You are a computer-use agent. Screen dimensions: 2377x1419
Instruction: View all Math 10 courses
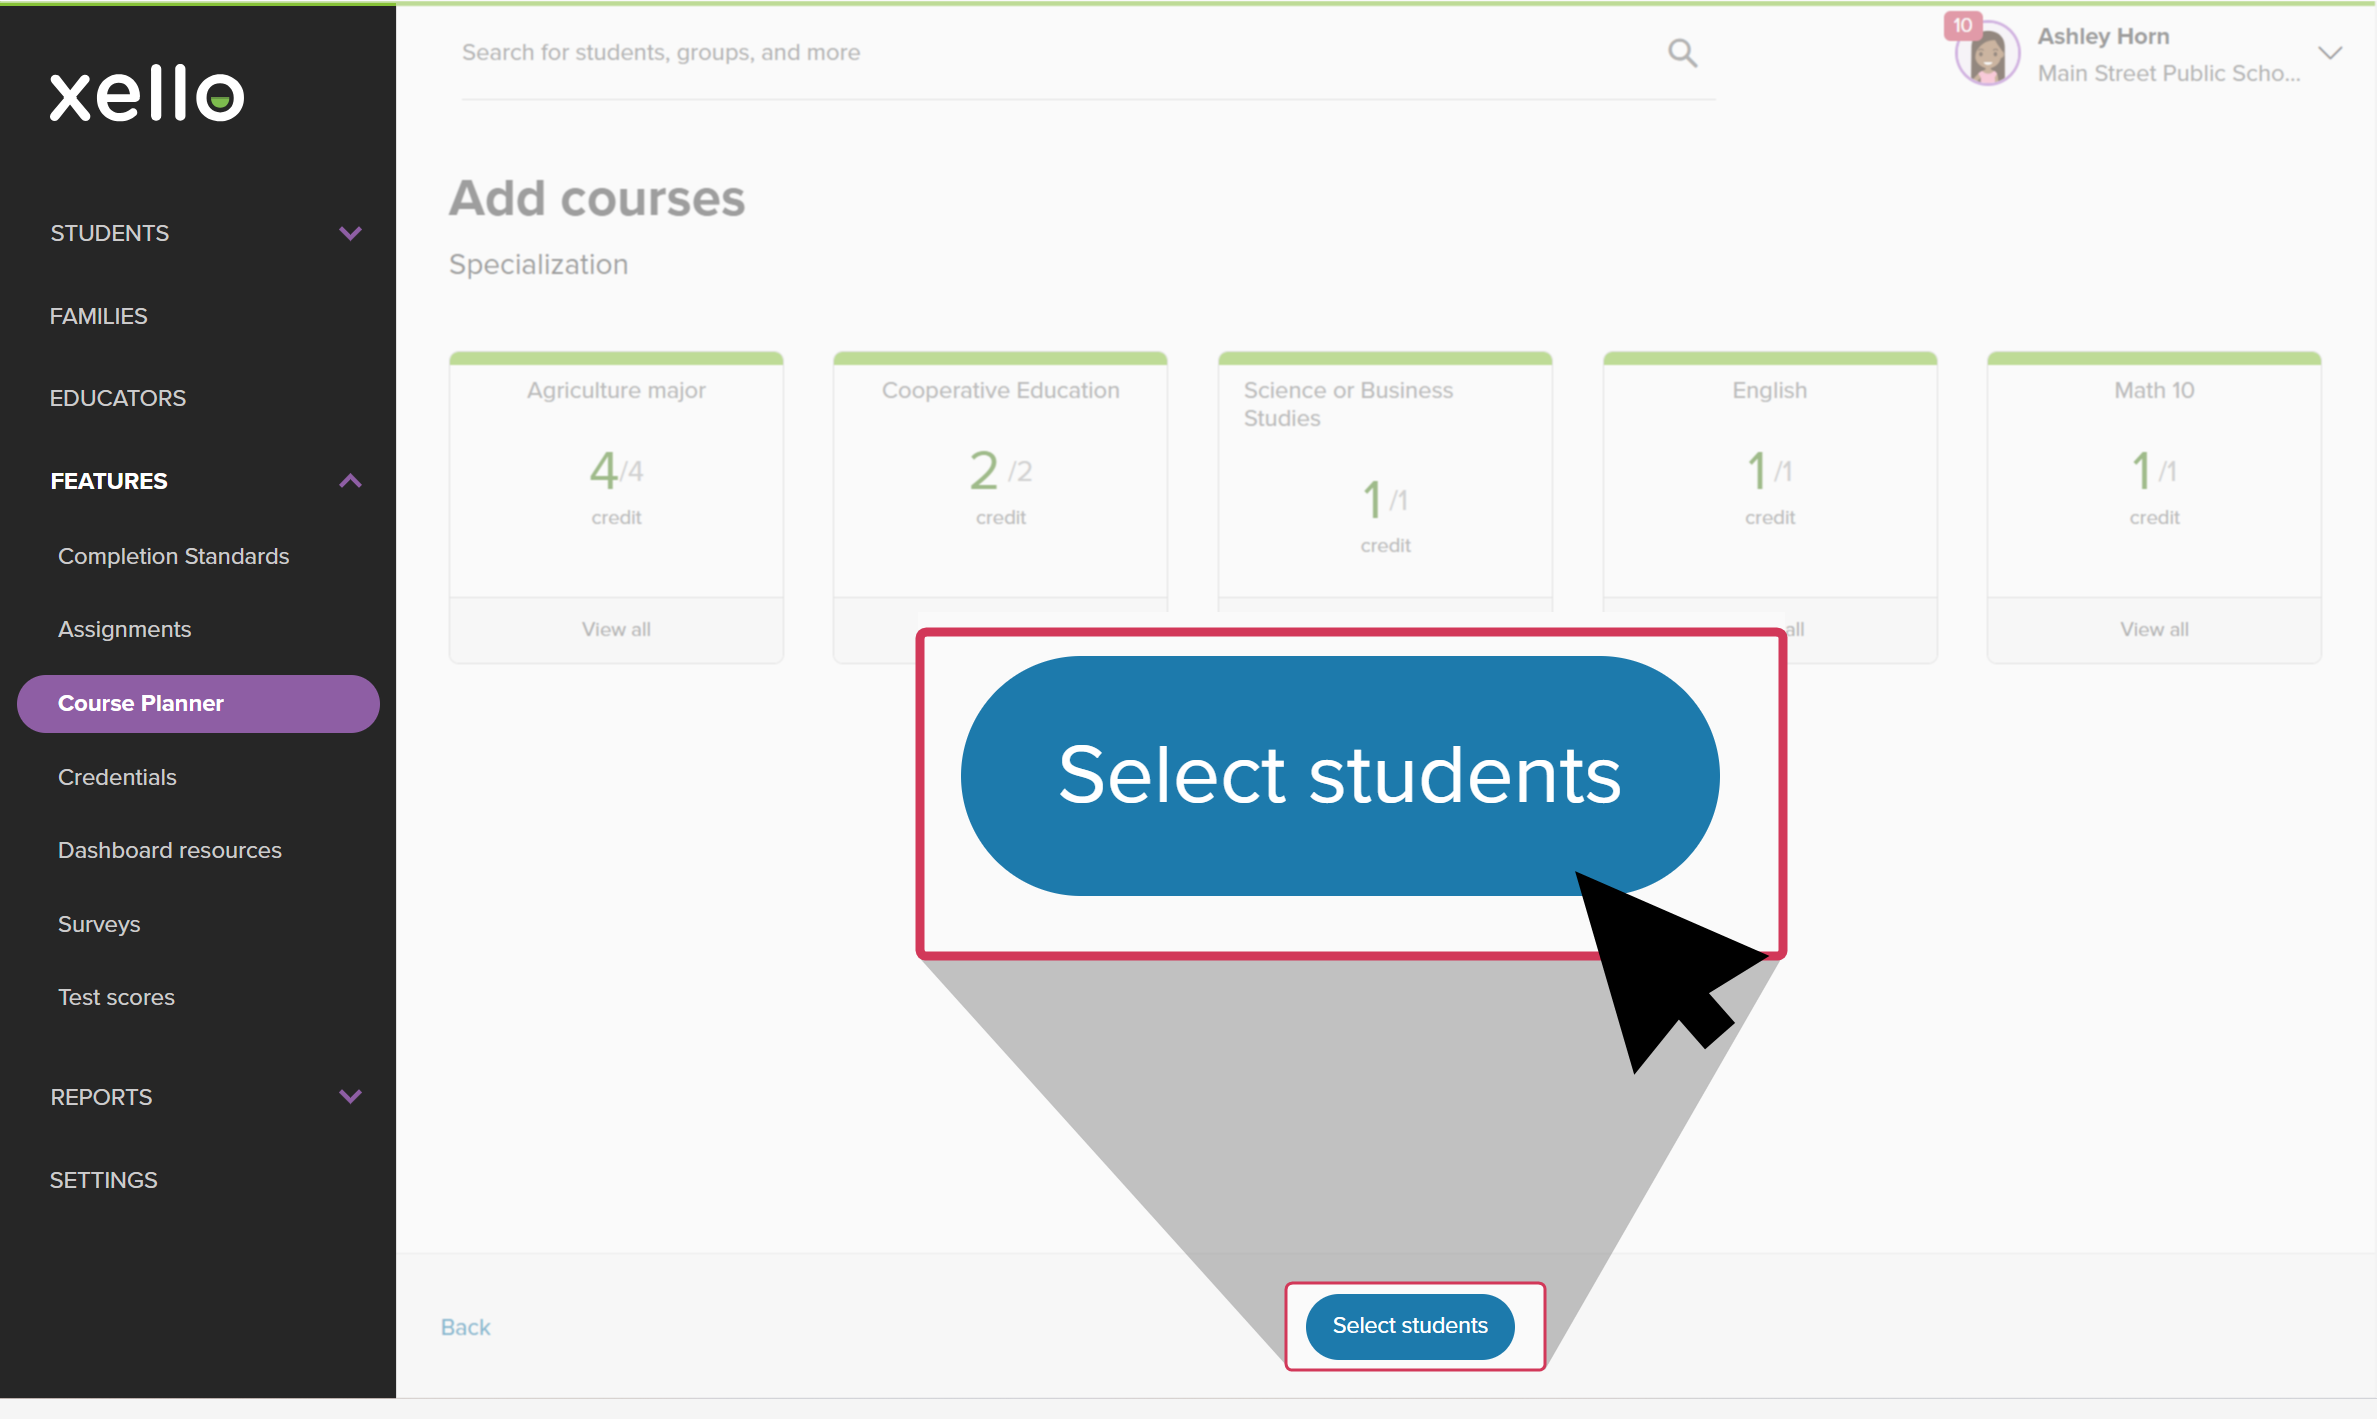click(2154, 629)
